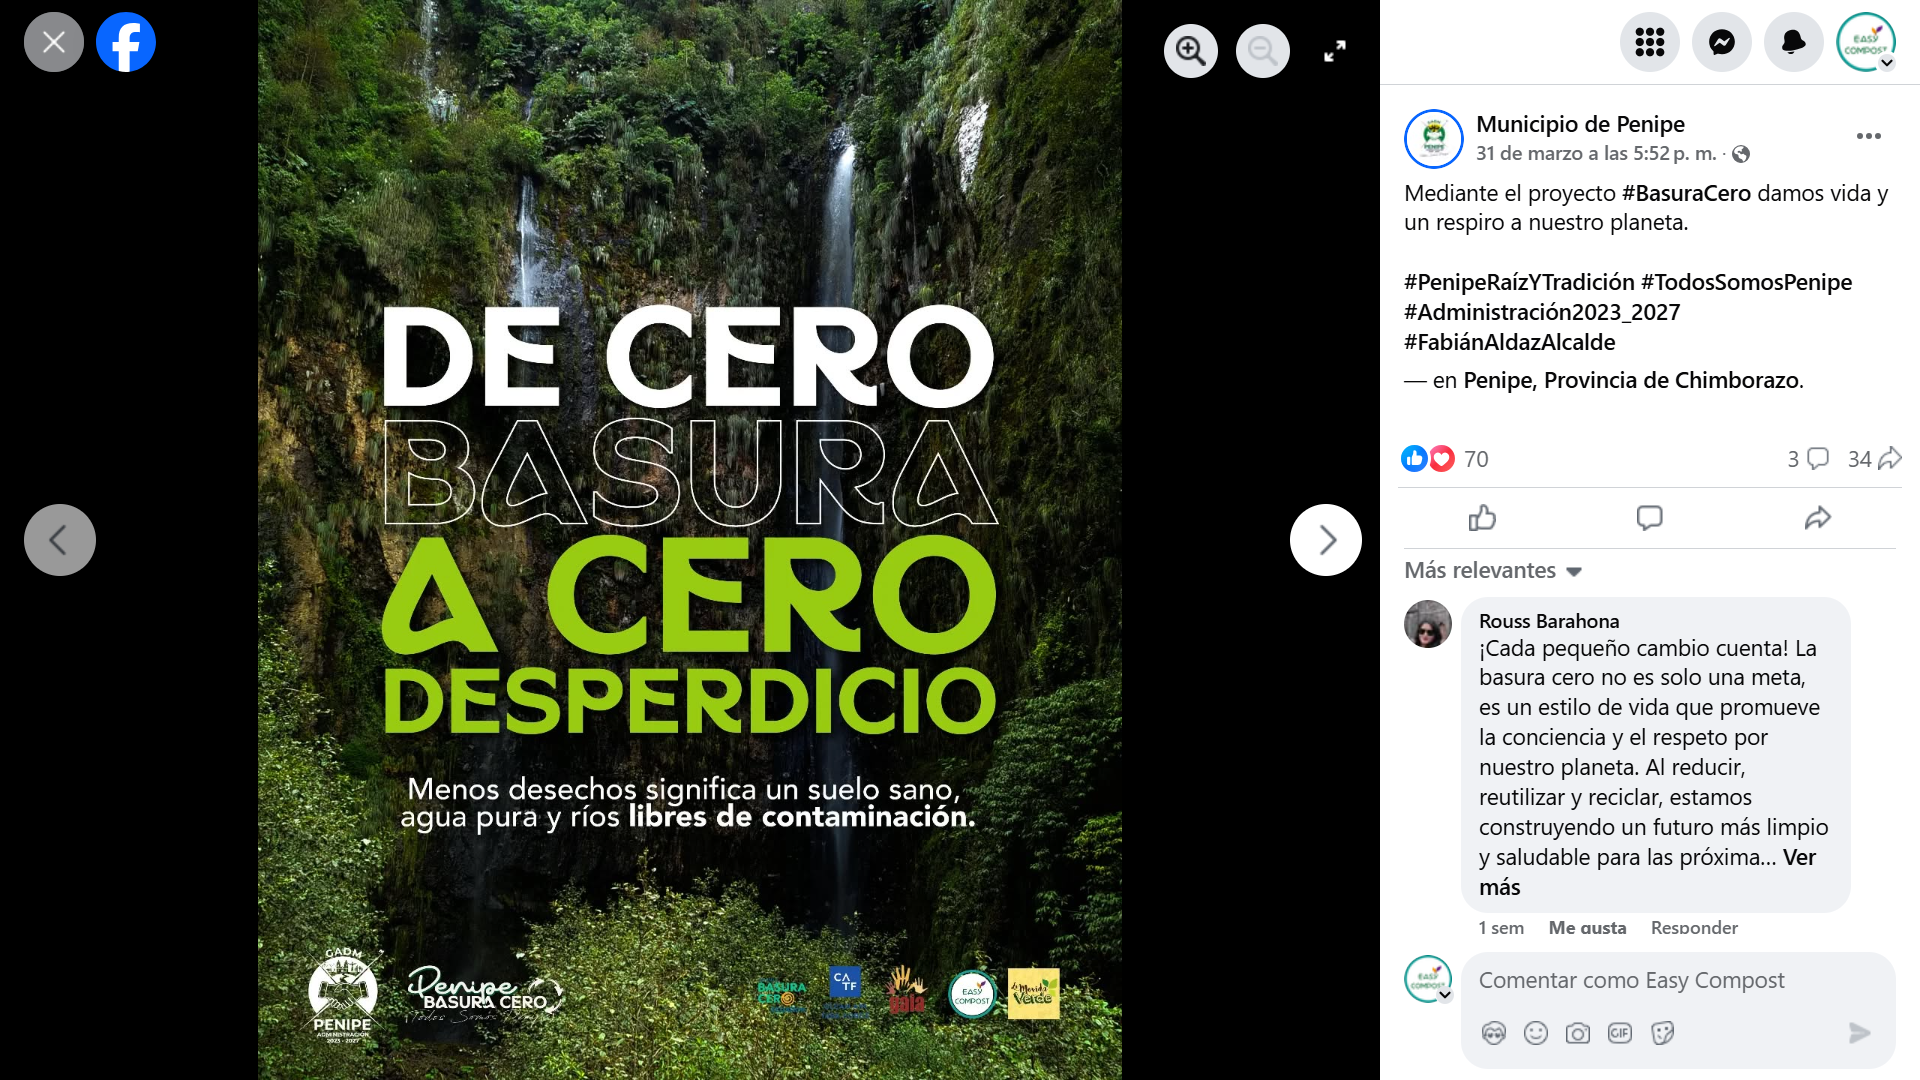Like the post with thumbs-up
The width and height of the screenshot is (1920, 1080).
[x=1481, y=518]
